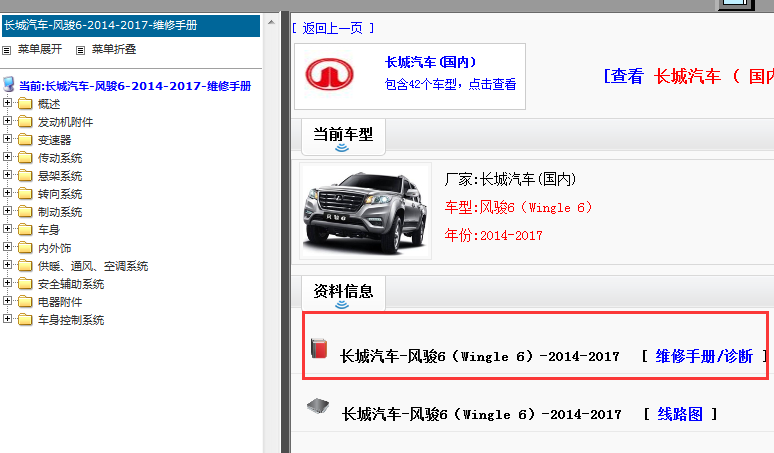Expand the 内外饰 tree node
The image size is (774, 453).
[x=7, y=247]
